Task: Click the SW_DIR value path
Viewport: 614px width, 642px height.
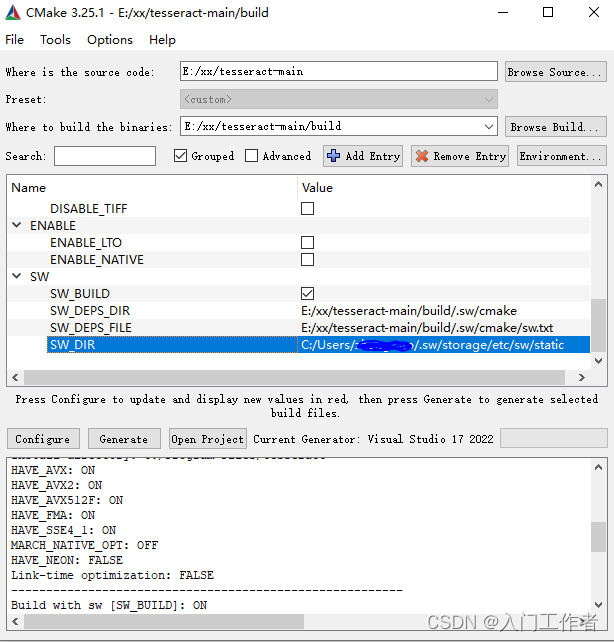Action: coord(432,345)
